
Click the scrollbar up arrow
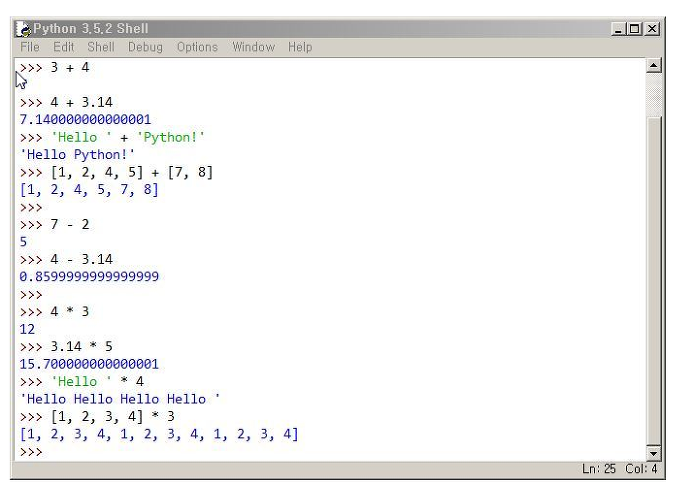(x=653, y=65)
